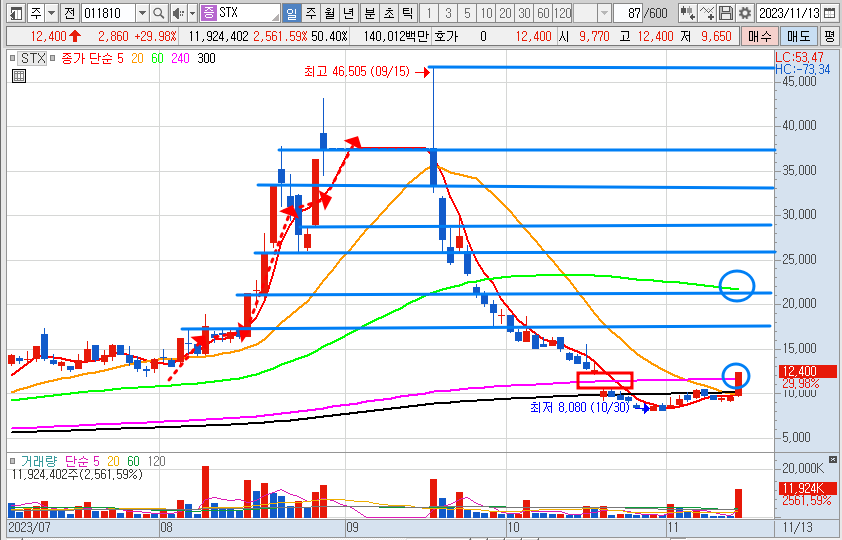Click the +29.98% change rate

(156, 37)
